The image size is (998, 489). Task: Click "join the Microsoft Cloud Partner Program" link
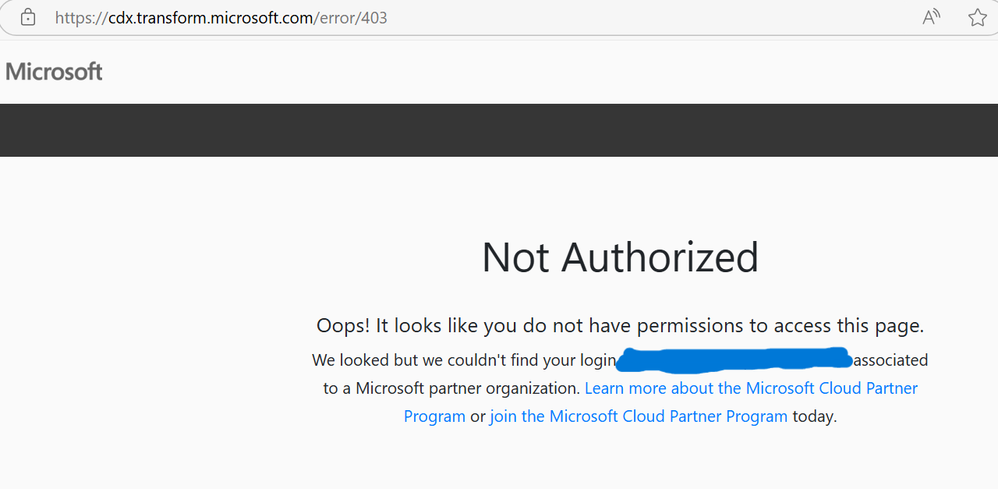638,416
